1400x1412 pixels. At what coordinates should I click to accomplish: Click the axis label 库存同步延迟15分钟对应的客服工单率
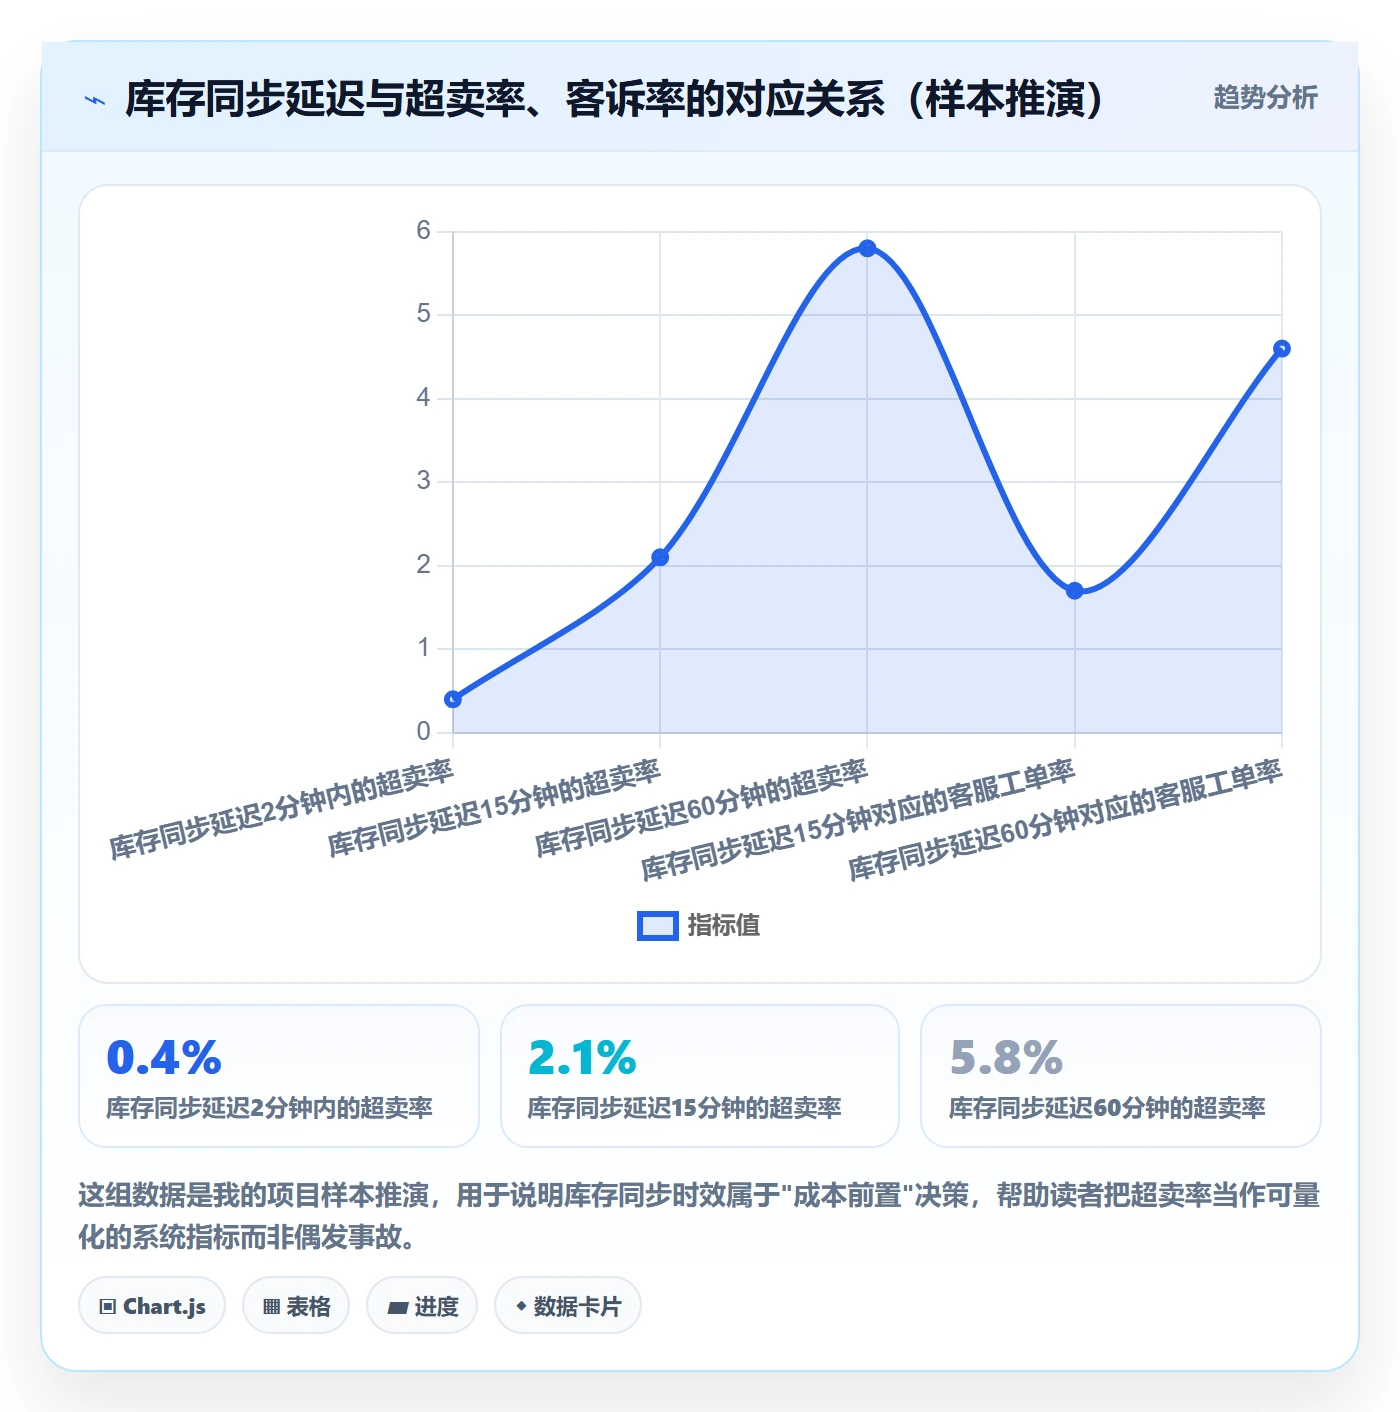coord(859,820)
